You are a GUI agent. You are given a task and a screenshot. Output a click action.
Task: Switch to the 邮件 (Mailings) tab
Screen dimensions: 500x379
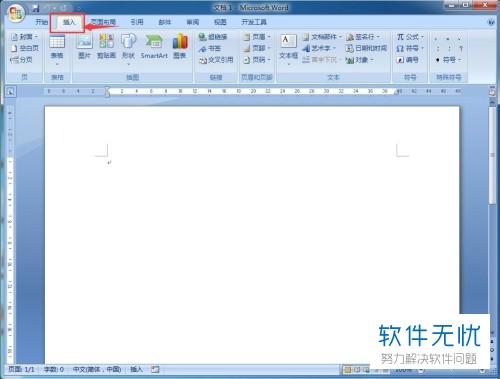(x=165, y=22)
